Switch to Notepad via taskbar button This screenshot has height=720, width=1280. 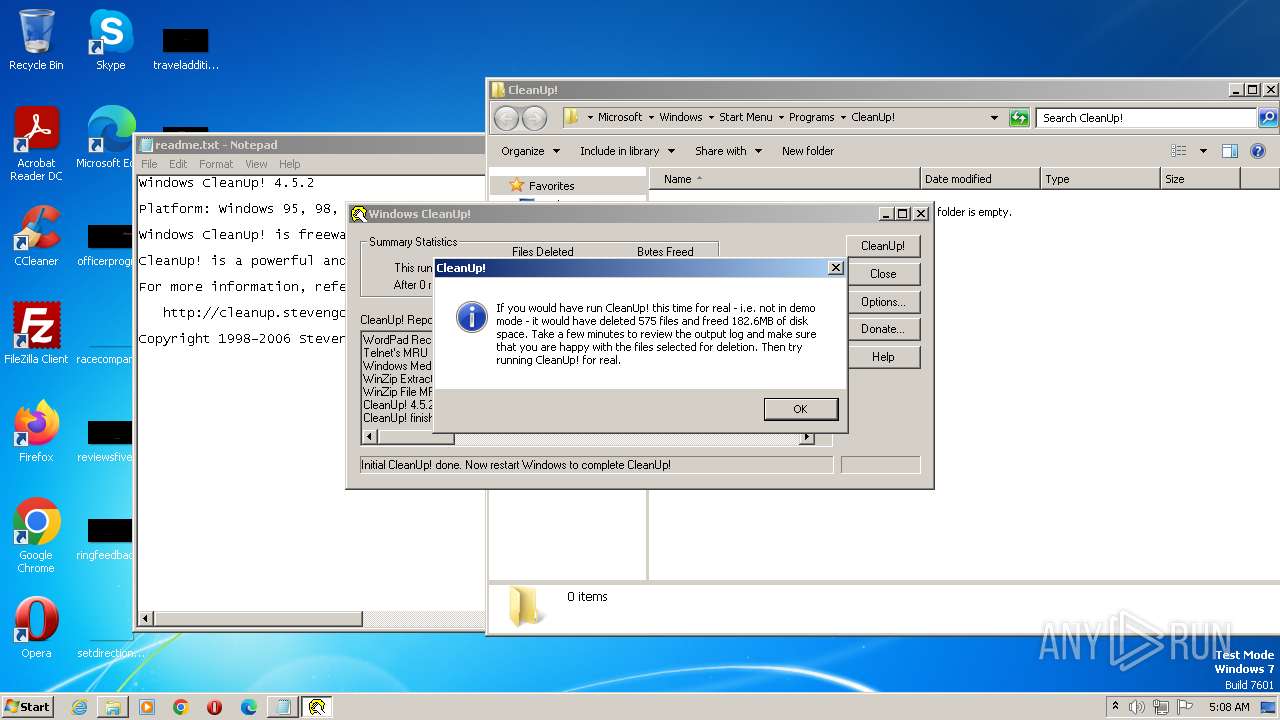click(x=283, y=707)
